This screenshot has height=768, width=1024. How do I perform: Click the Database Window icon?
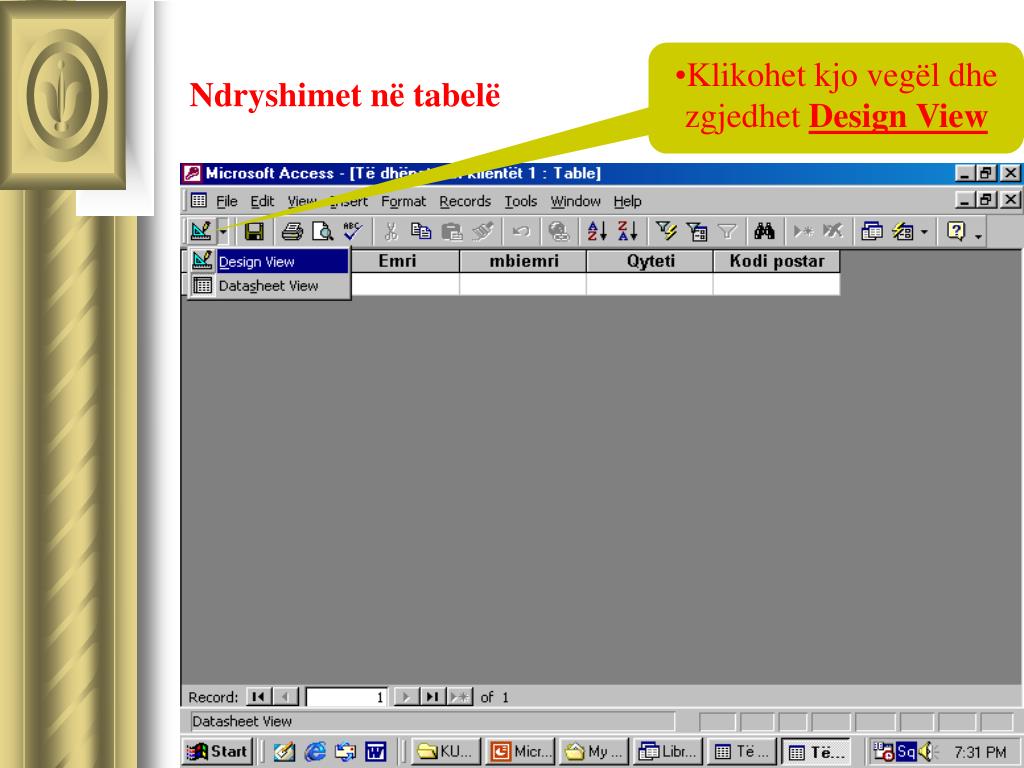coord(872,231)
